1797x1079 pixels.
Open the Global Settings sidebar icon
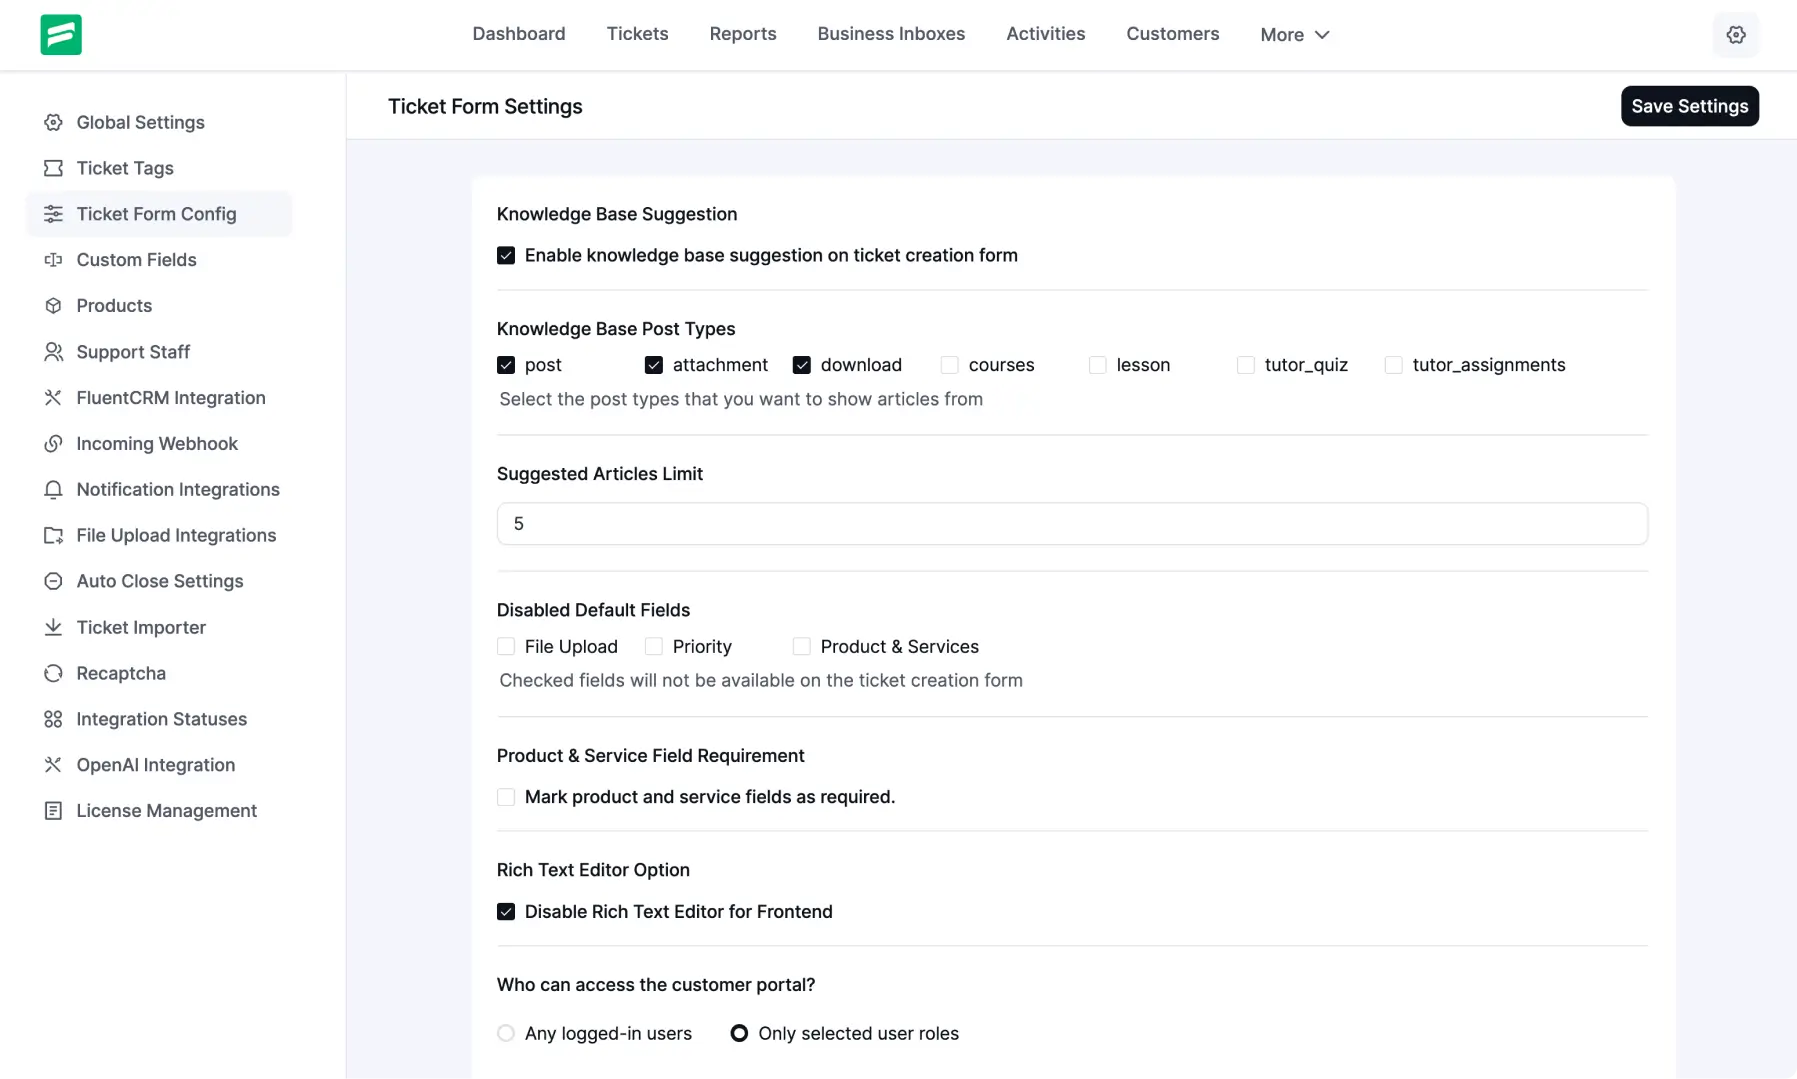53,122
